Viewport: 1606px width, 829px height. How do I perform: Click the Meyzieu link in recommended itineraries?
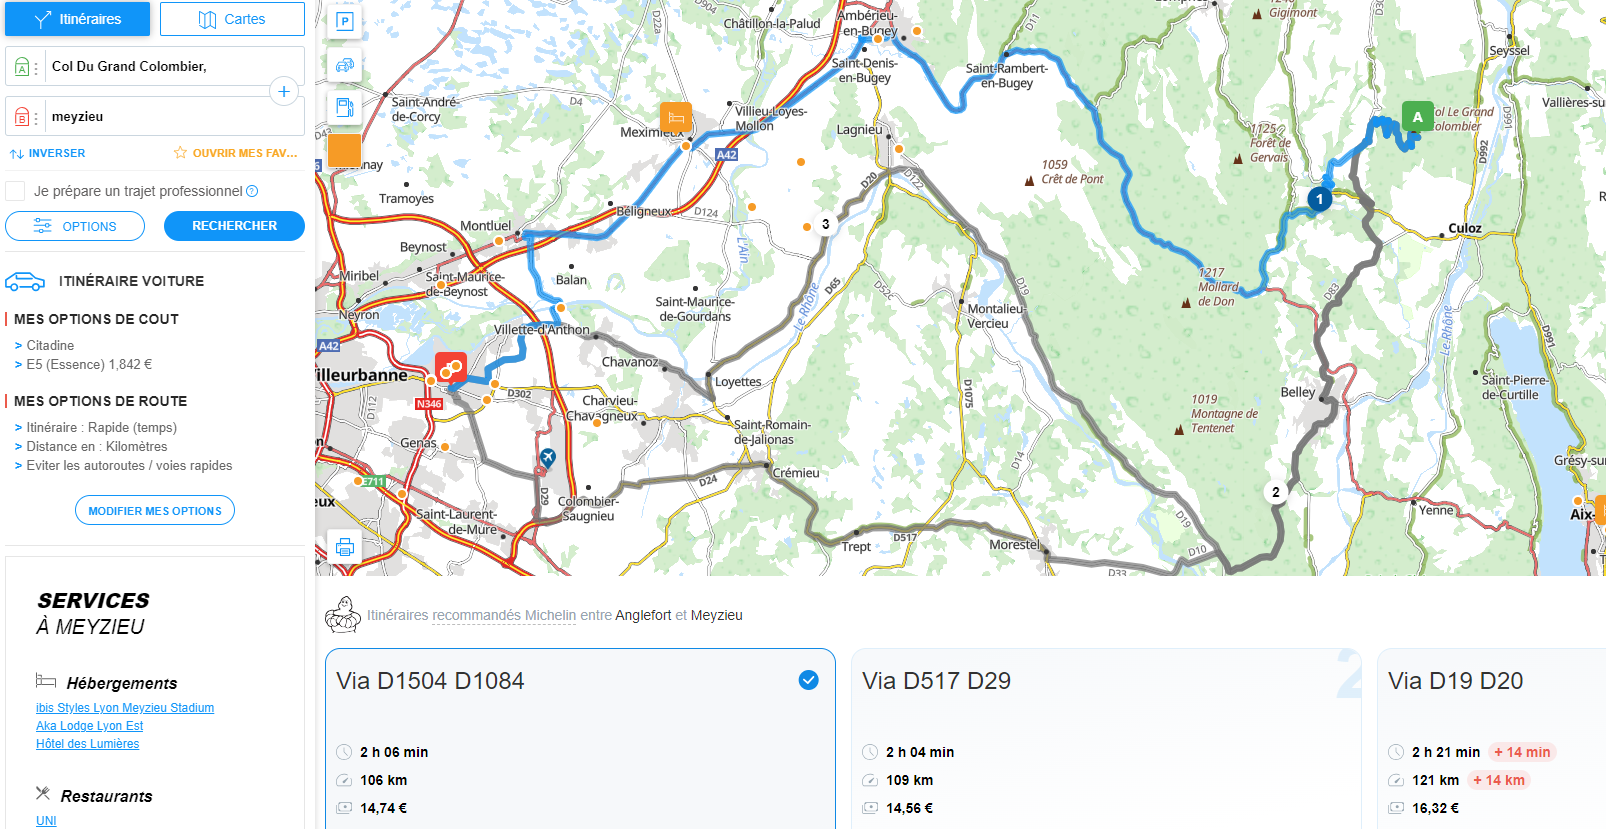point(717,615)
